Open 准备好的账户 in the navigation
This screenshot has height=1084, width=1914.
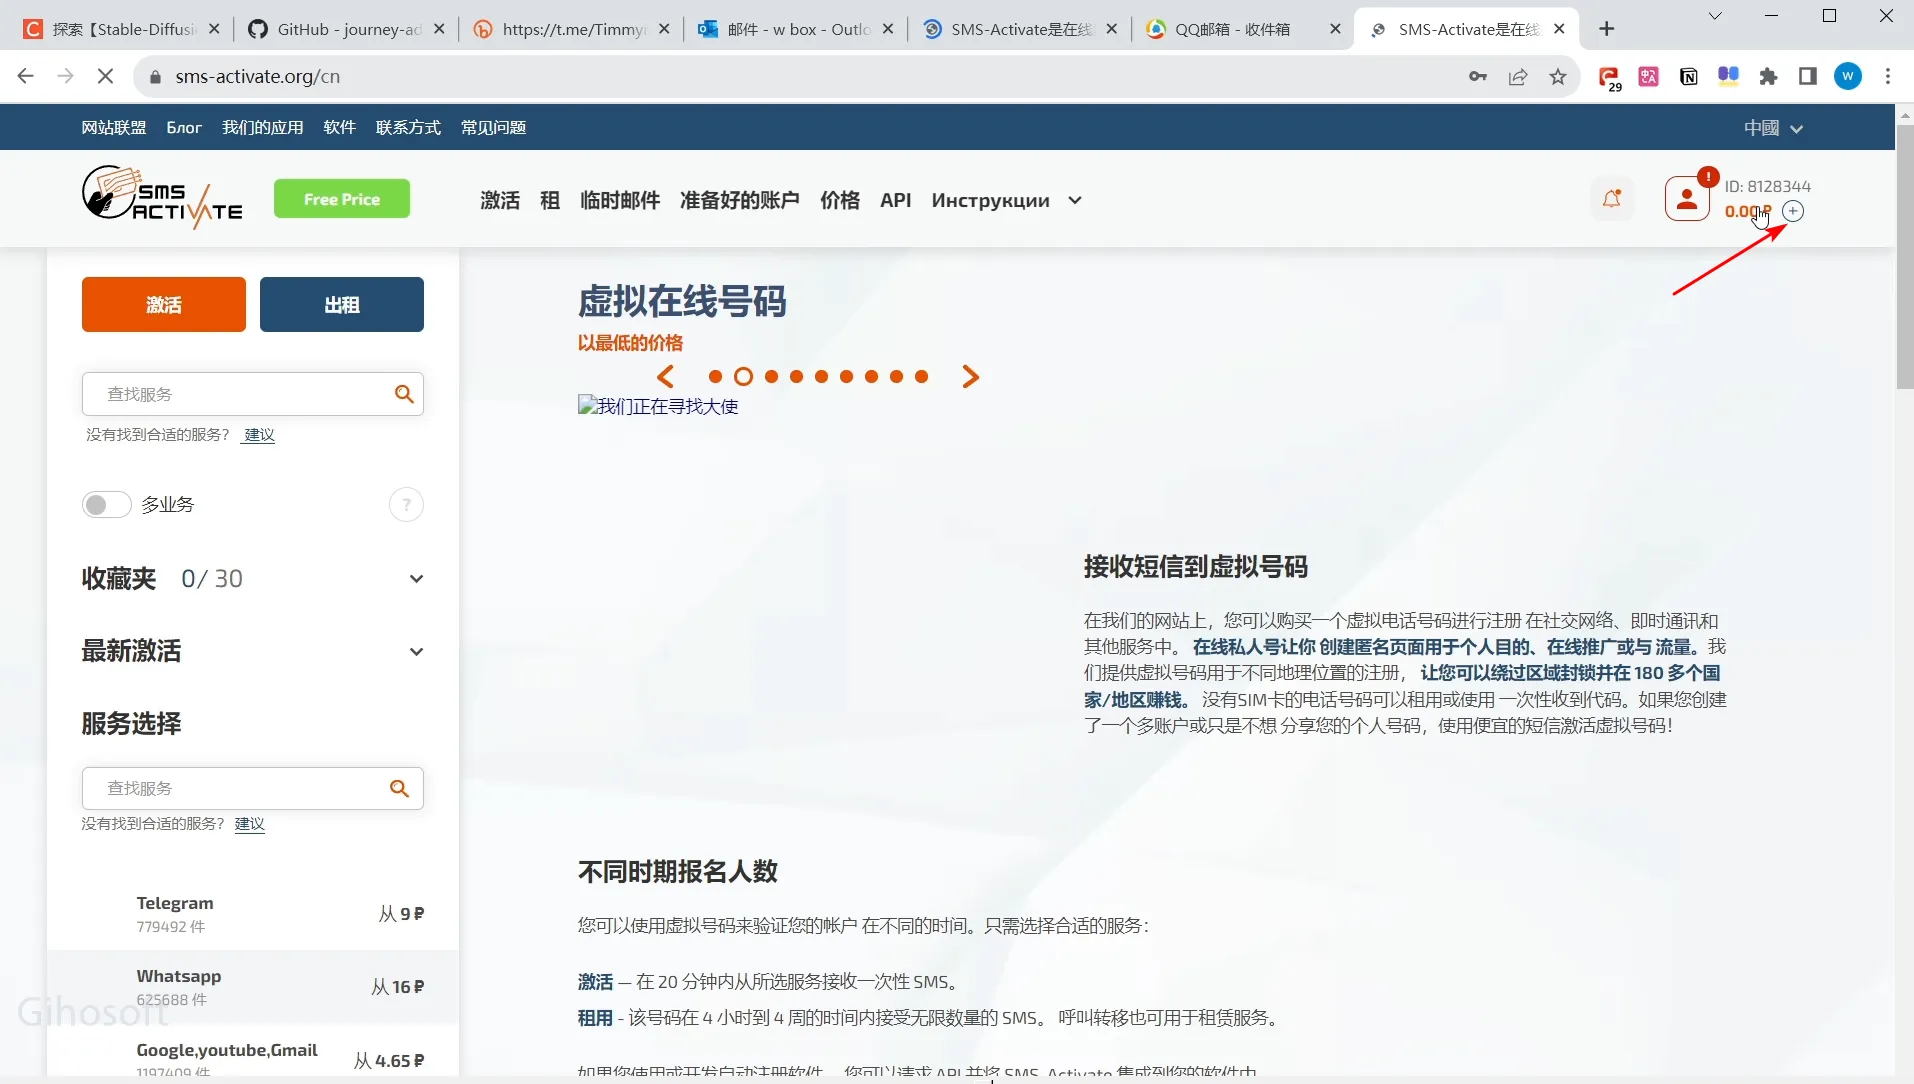tap(740, 200)
